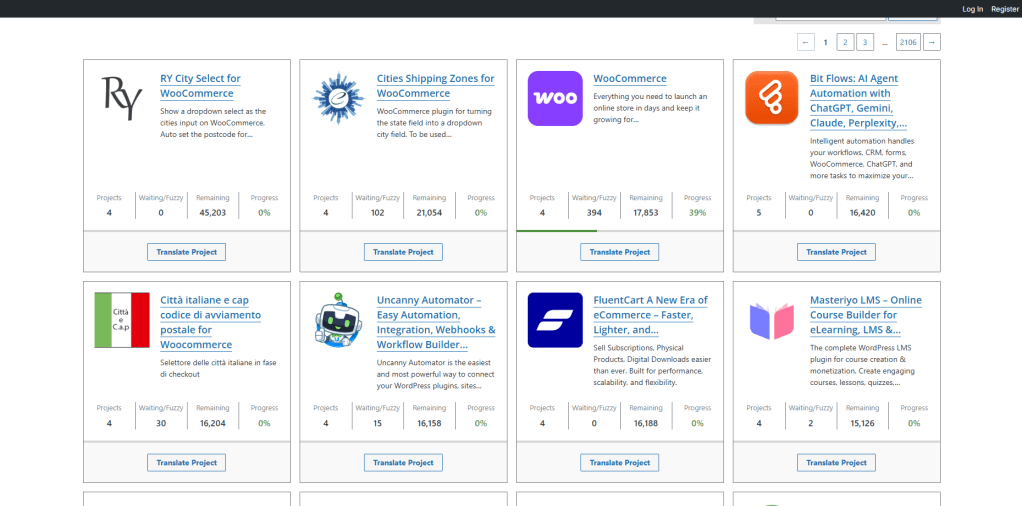
Task: Open the Log In link
Action: click(972, 9)
